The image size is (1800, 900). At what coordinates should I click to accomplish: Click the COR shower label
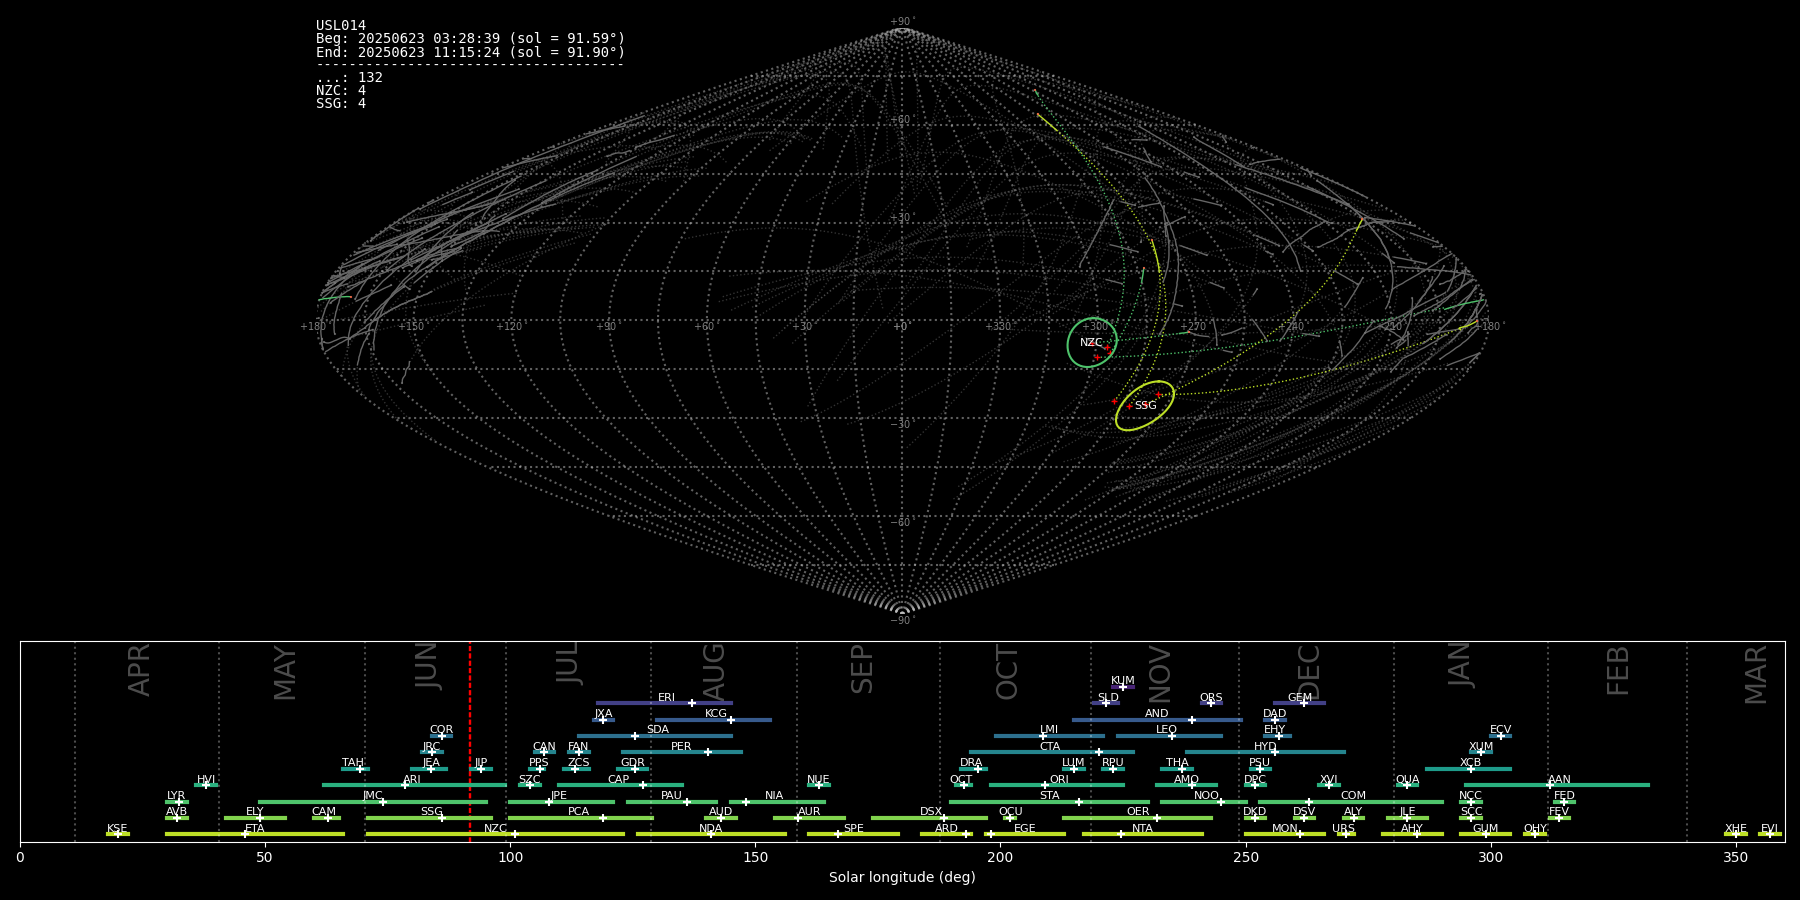(441, 730)
